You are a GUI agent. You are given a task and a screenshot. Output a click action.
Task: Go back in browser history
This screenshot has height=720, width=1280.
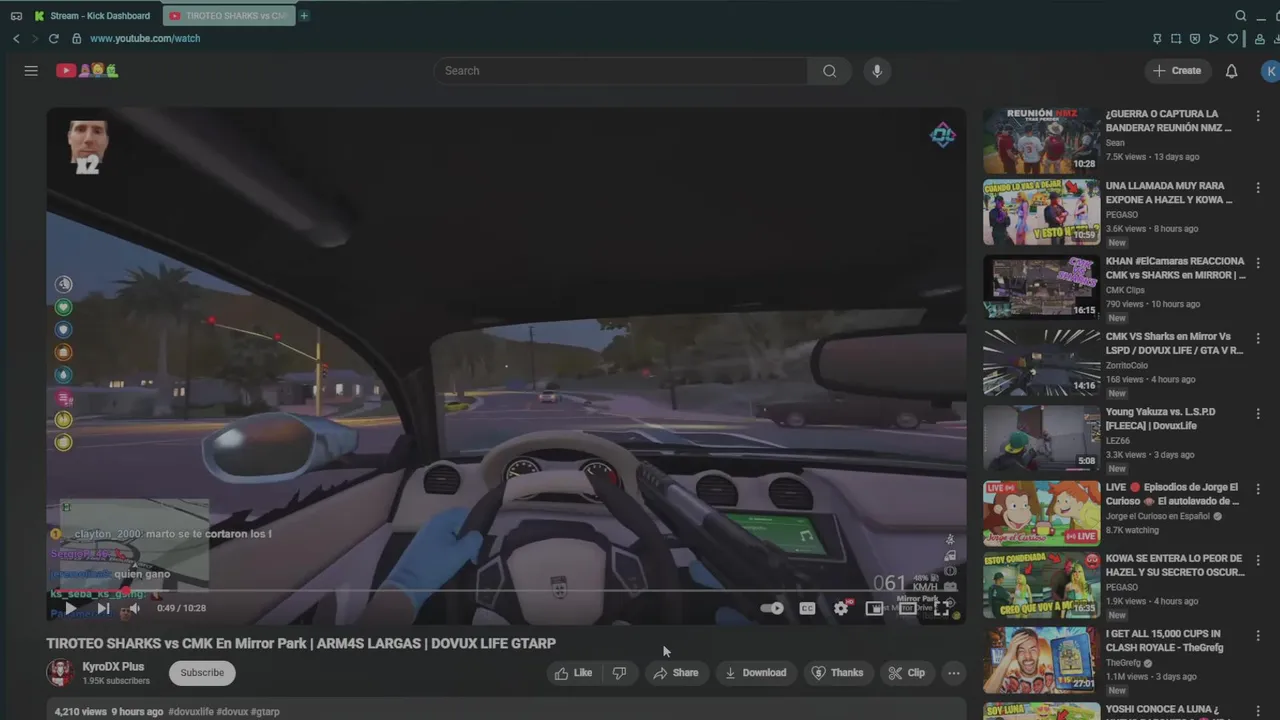[16, 38]
